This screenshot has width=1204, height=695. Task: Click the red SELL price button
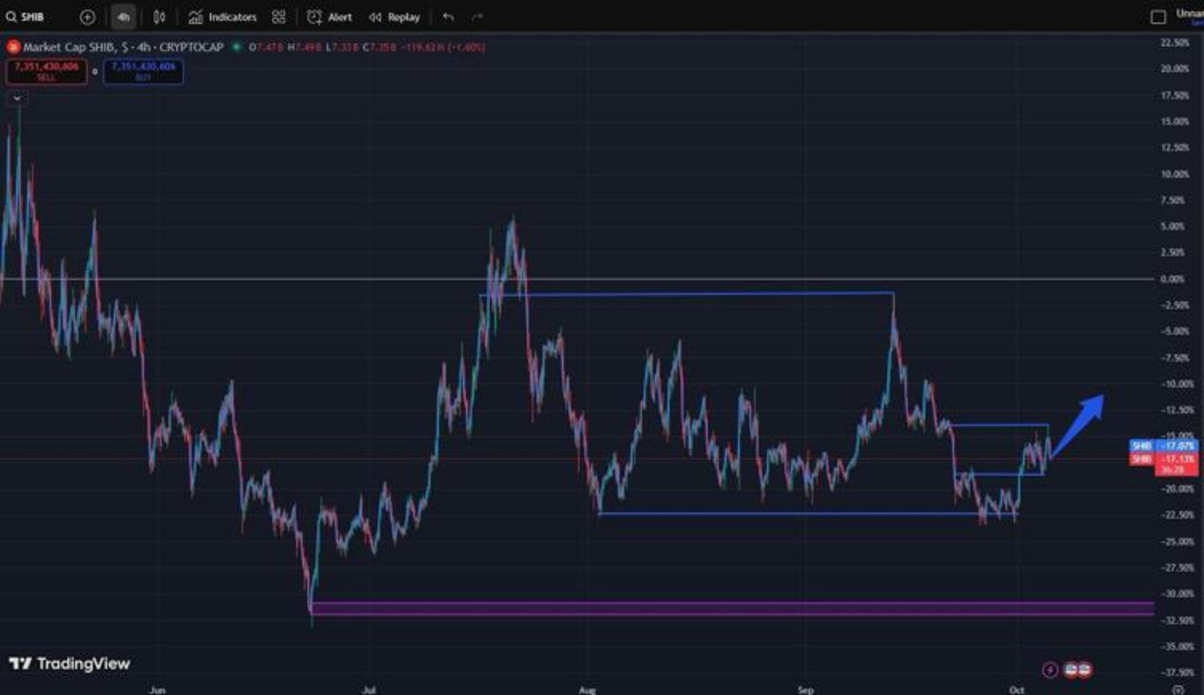click(47, 70)
